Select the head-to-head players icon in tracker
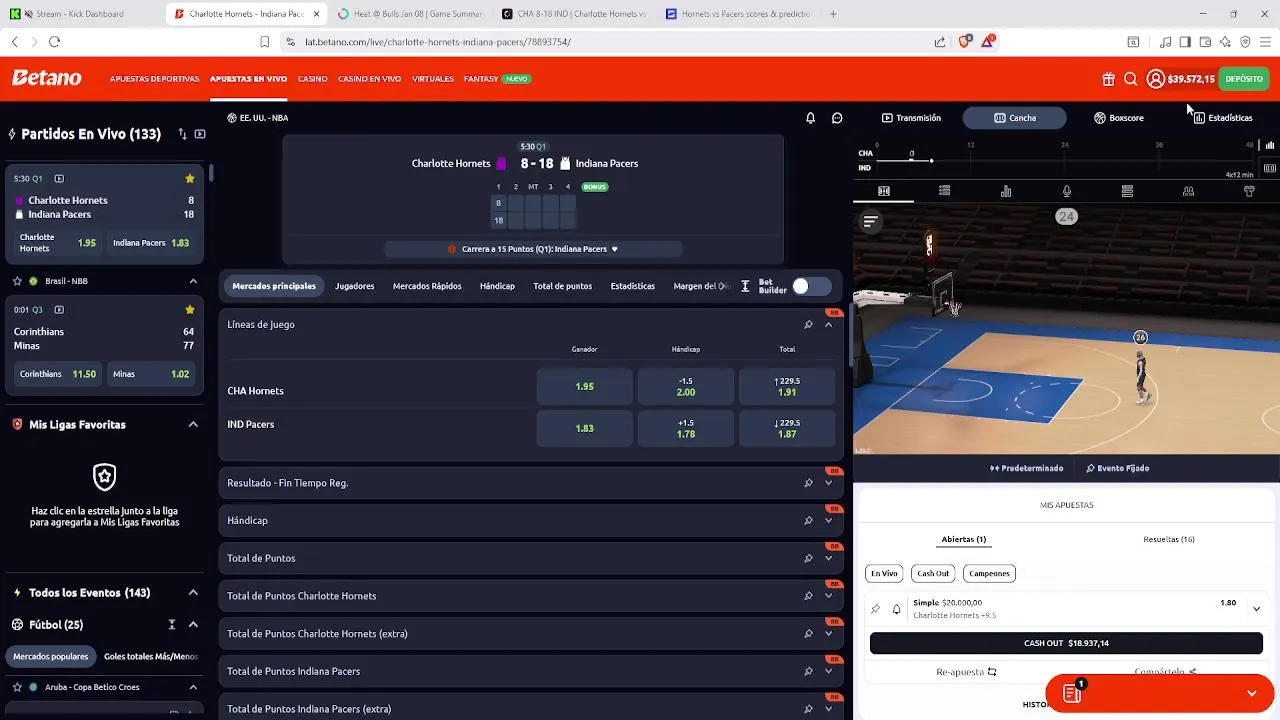Image resolution: width=1280 pixels, height=720 pixels. (1188, 191)
